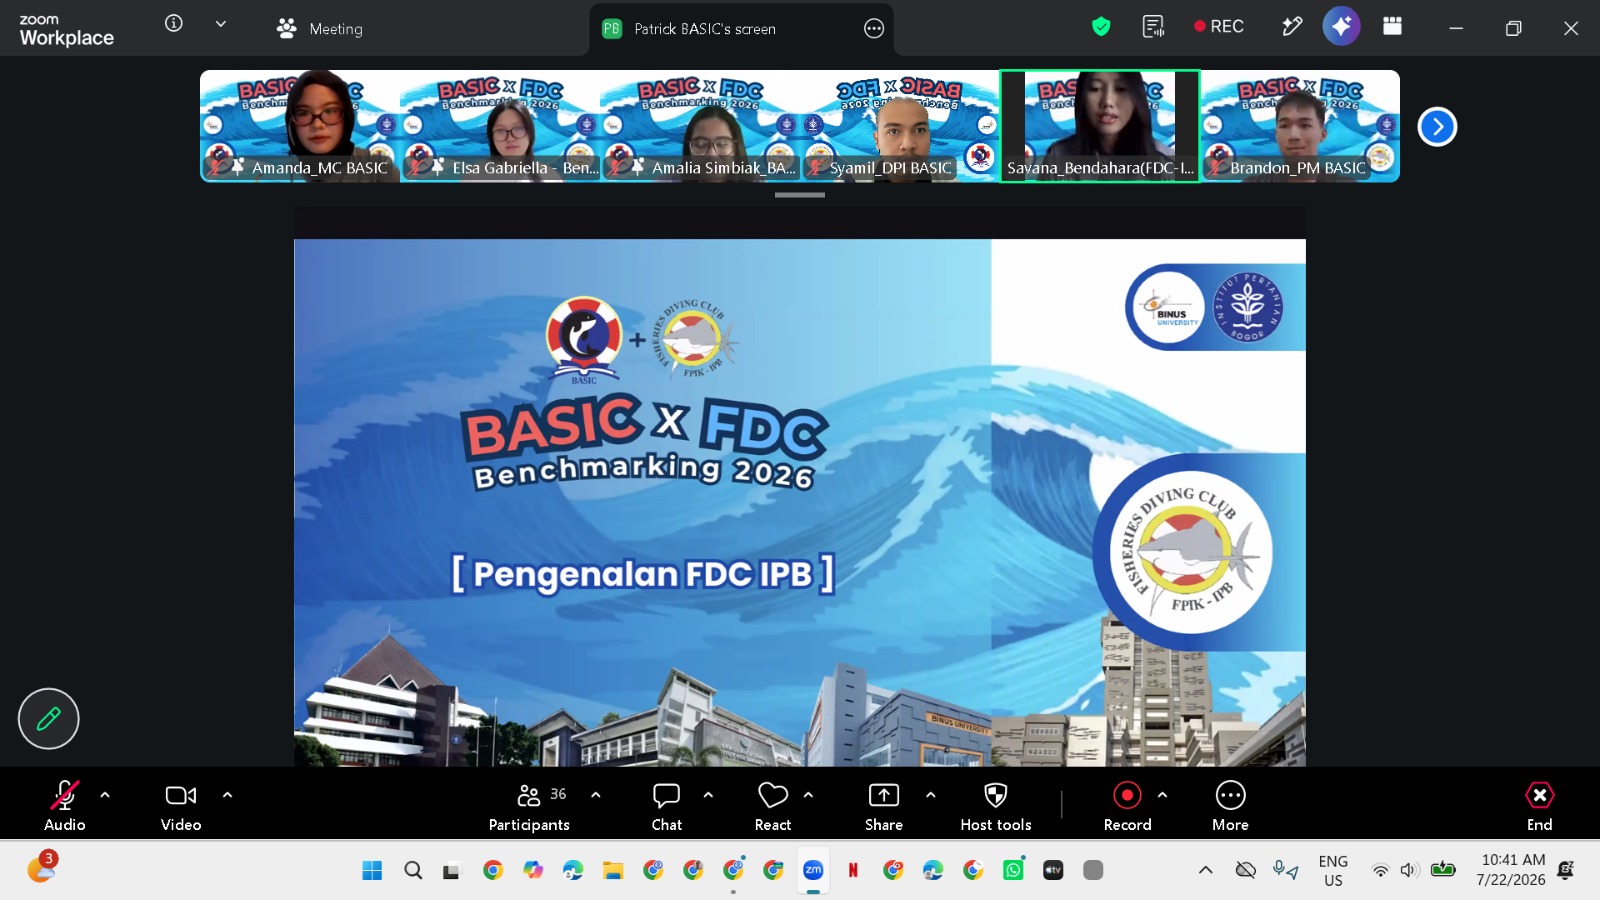
Task: Switch the ENG US input language
Action: coord(1333,870)
